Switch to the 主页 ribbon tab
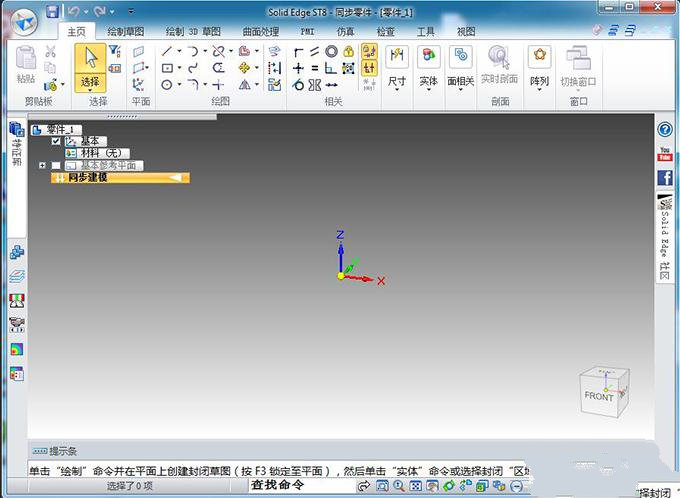Screen dimensions: 680x498 click(x=76, y=32)
